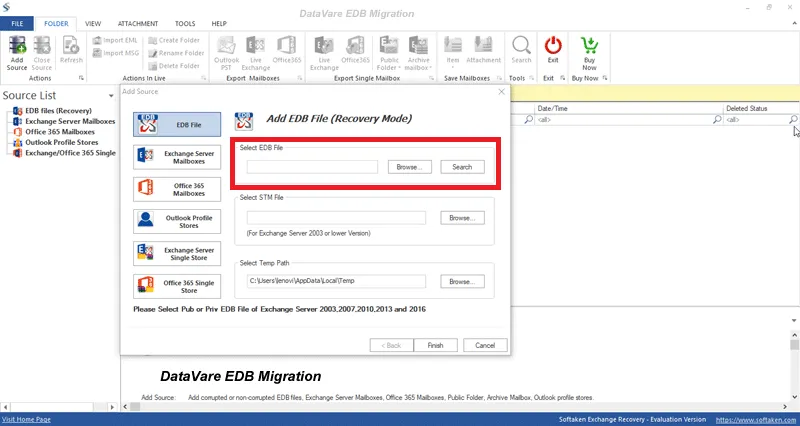Click the Search button for EDB file
The image size is (800, 426).
pos(462,167)
